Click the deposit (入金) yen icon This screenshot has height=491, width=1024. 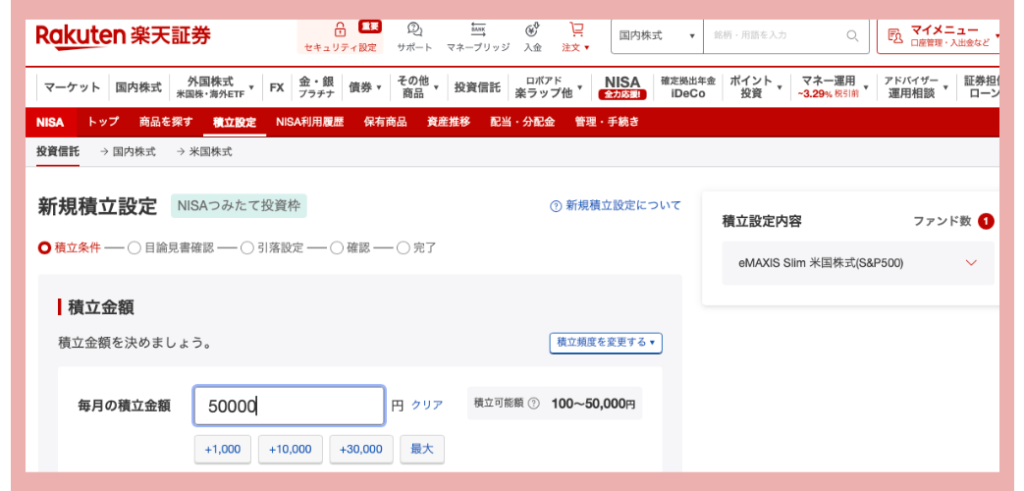tap(532, 29)
